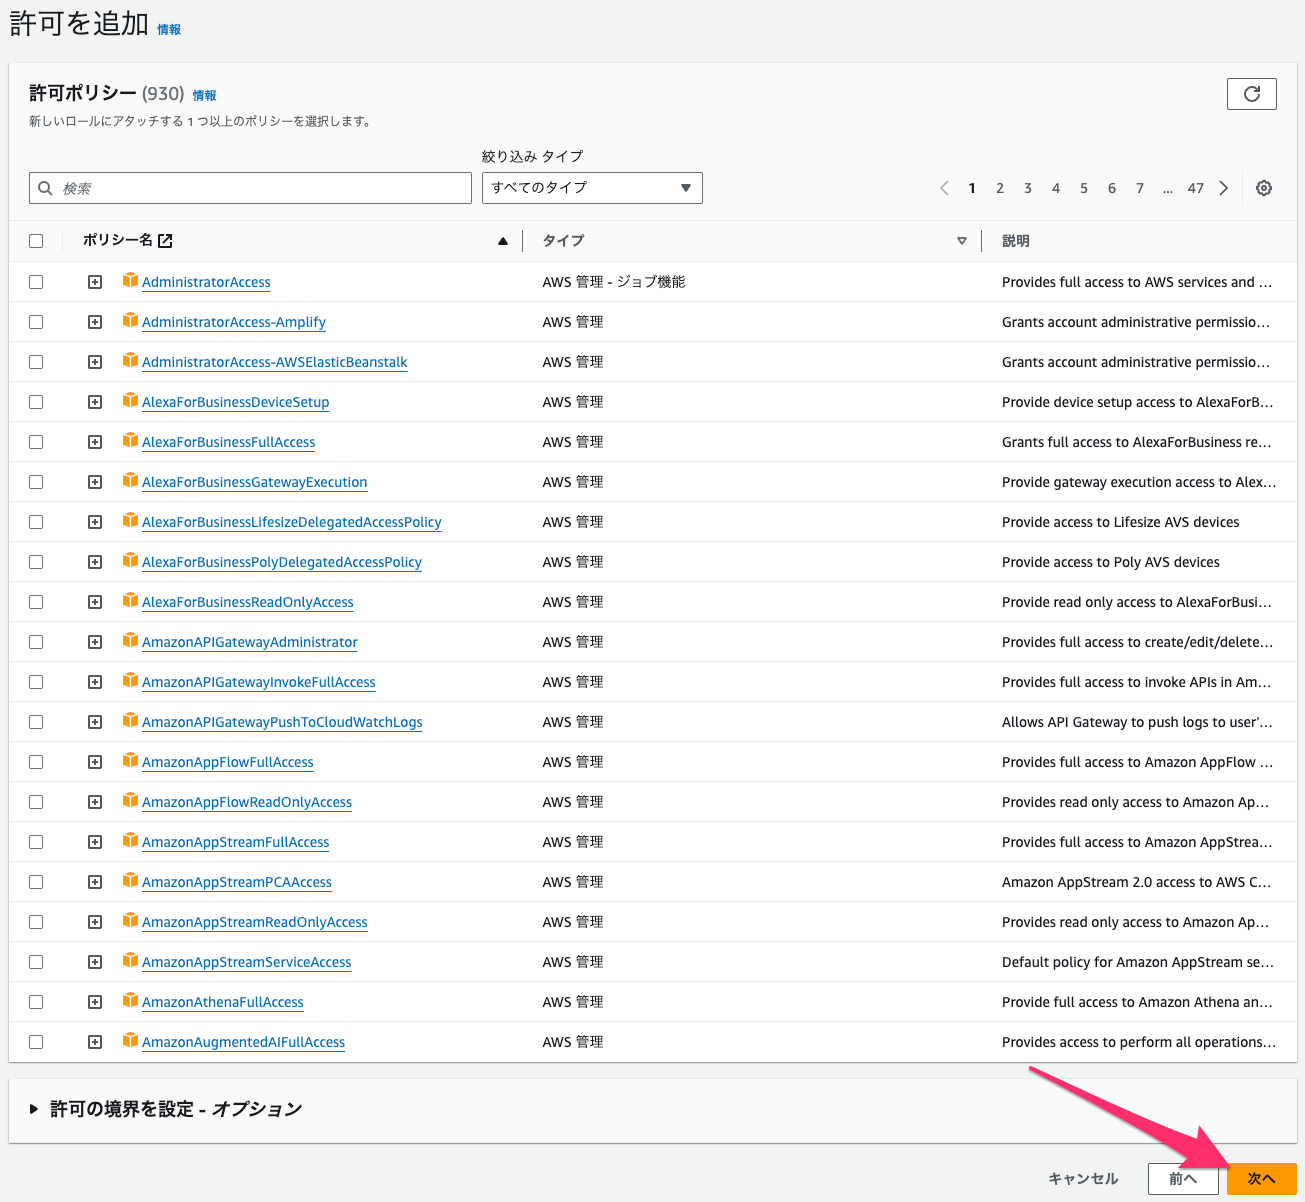Check the AdministratorAccess-Amplify row checkbox

tap(36, 322)
